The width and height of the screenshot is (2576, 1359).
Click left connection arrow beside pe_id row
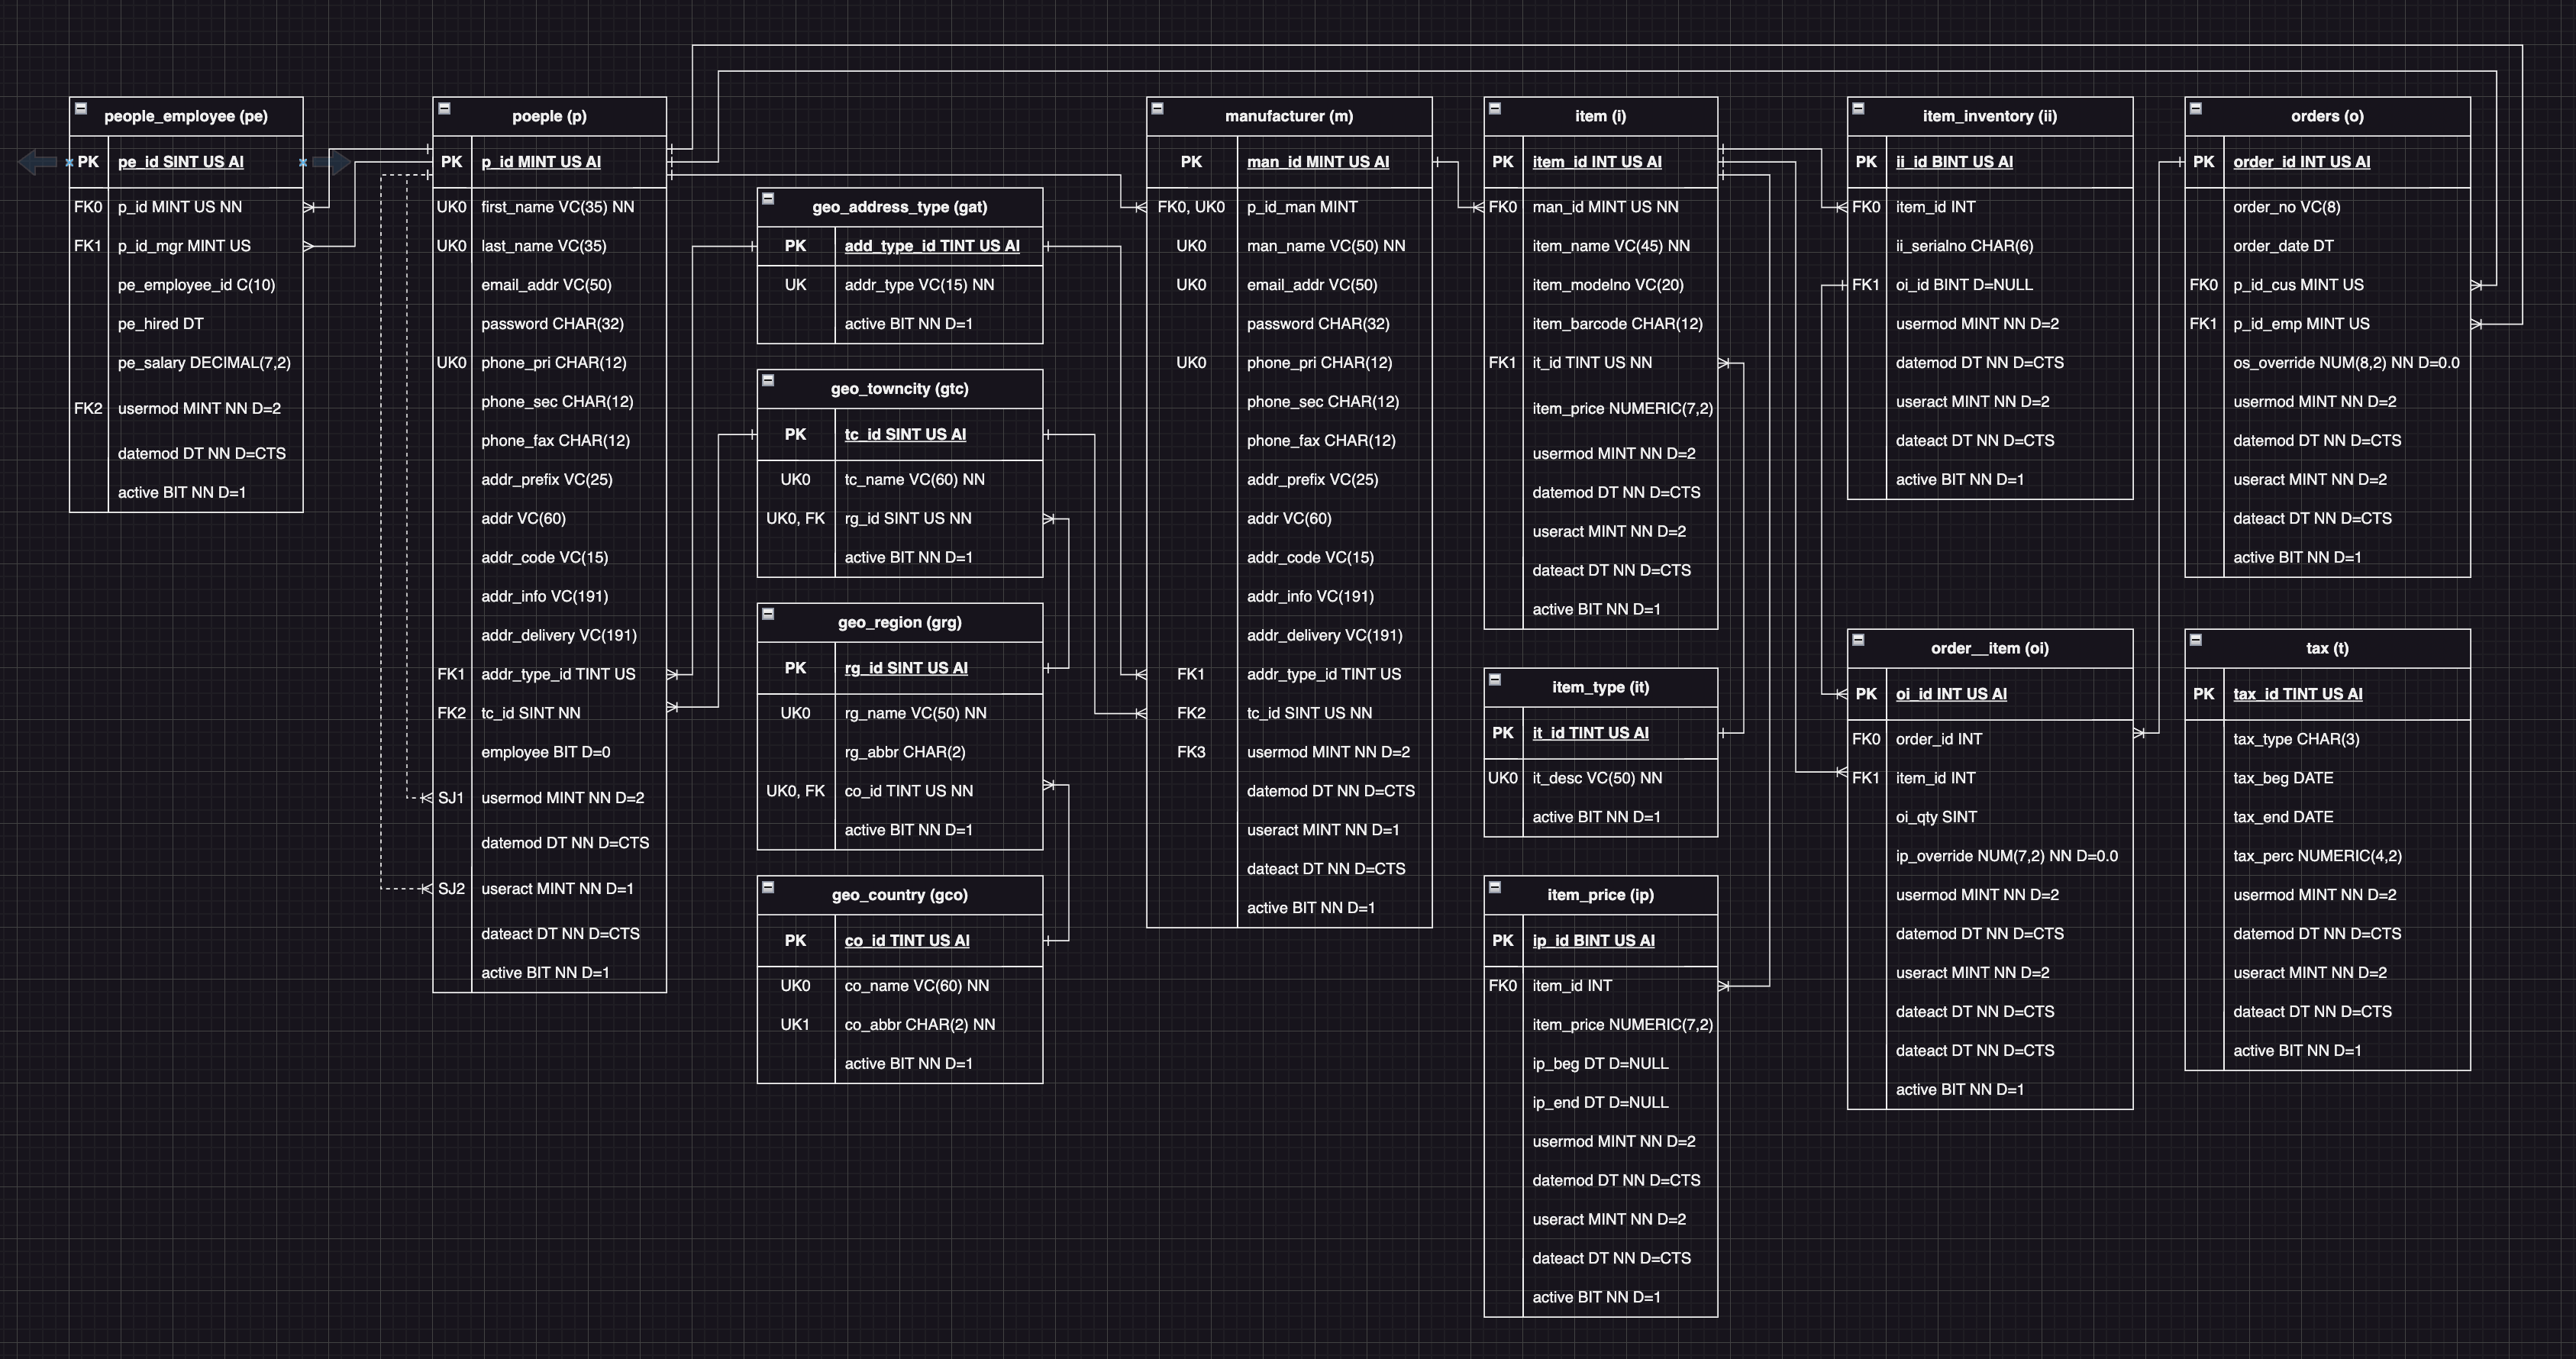38,162
